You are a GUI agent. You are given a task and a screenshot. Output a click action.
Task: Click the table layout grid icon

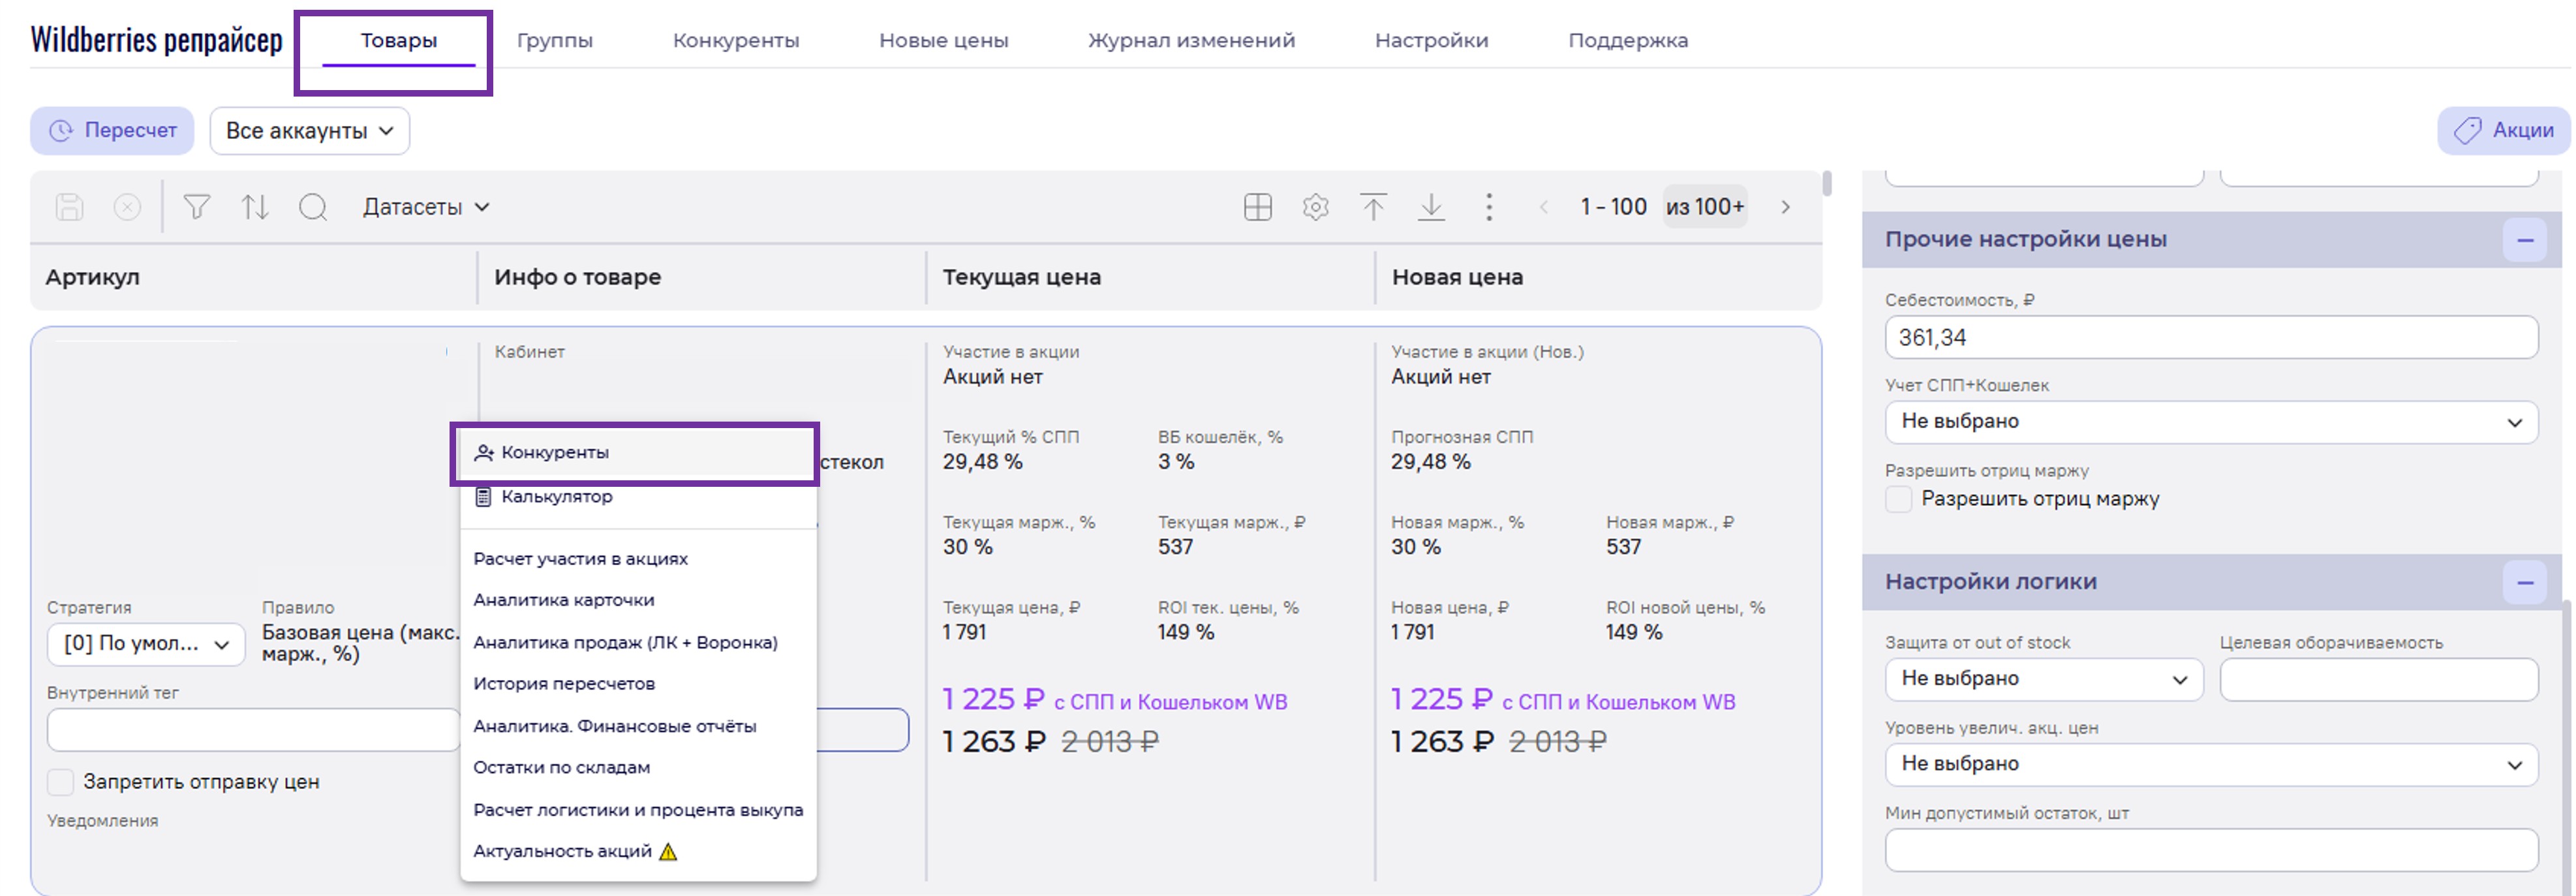tap(1257, 207)
